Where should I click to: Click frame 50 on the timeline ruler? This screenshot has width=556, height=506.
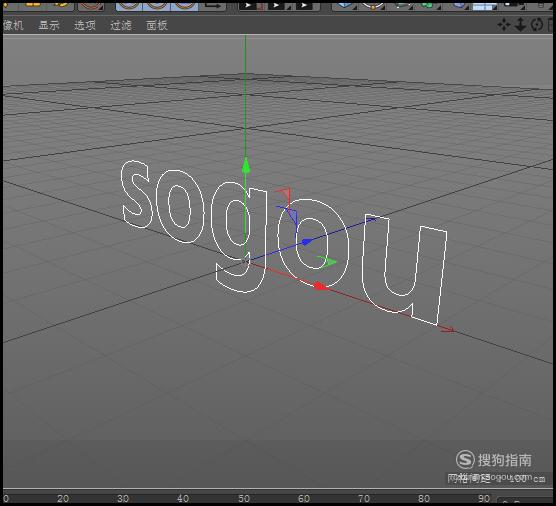[x=244, y=498]
